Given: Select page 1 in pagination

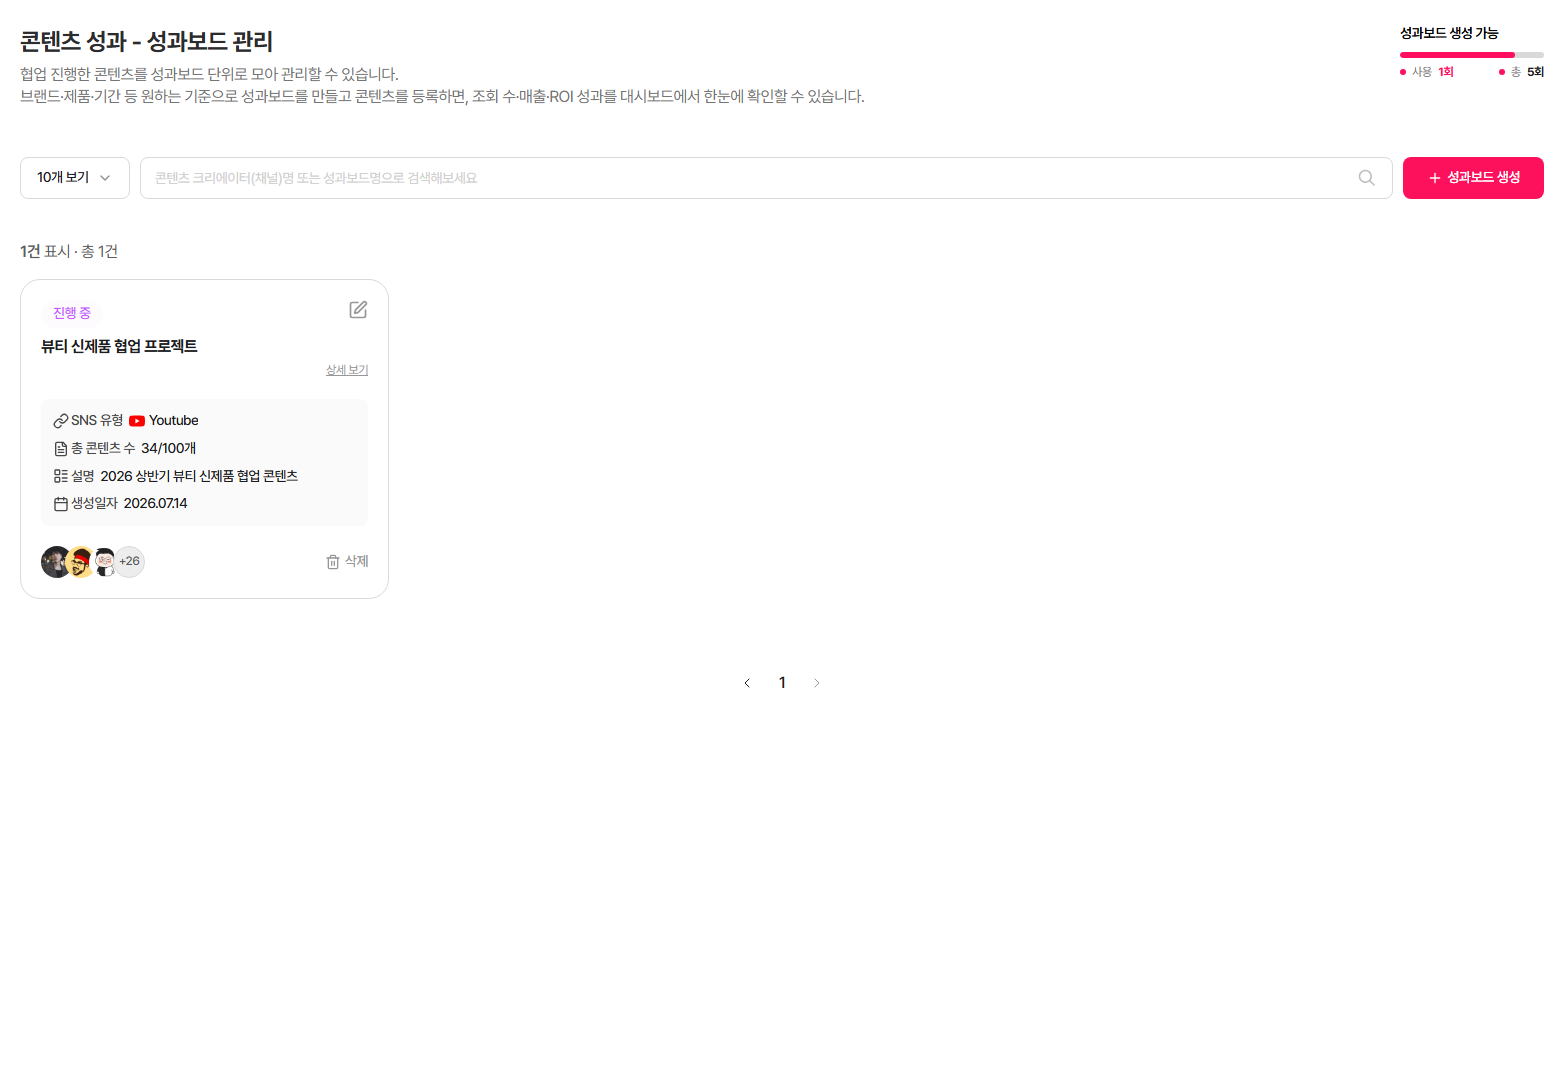Looking at the screenshot, I should tap(782, 683).
